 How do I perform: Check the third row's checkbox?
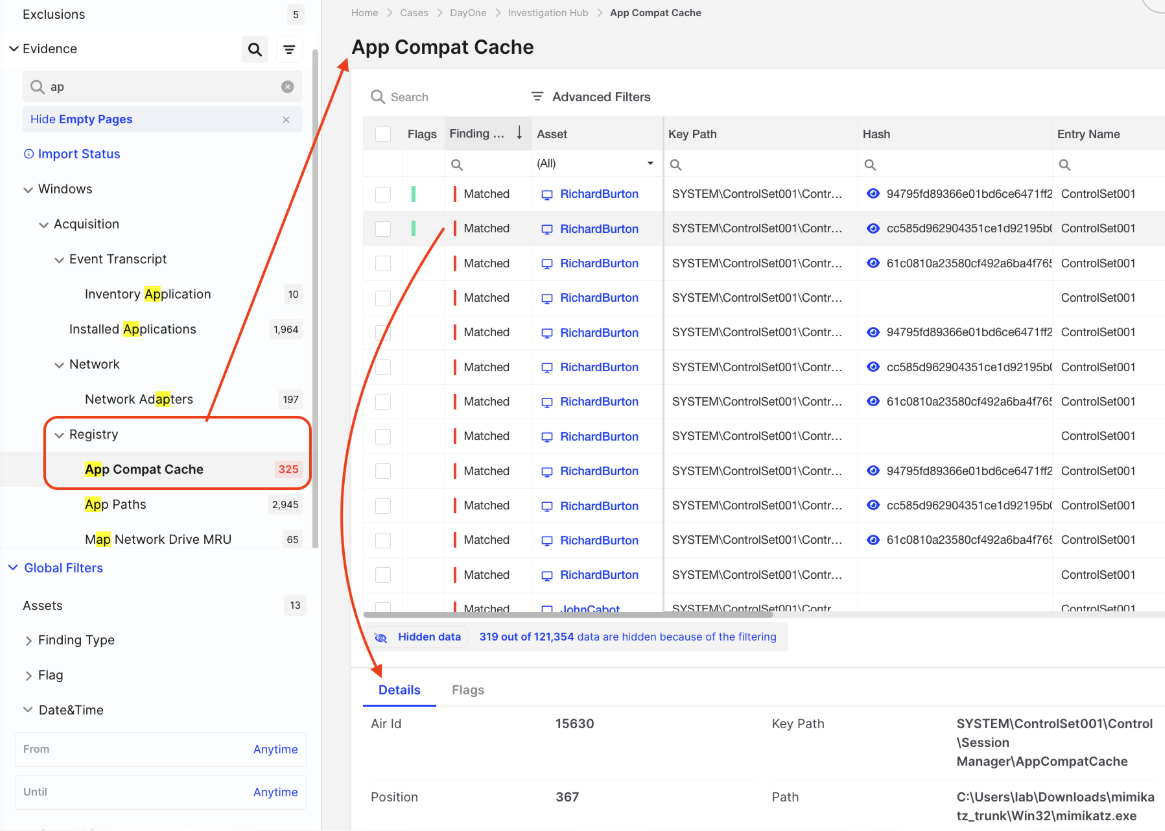pos(383,263)
